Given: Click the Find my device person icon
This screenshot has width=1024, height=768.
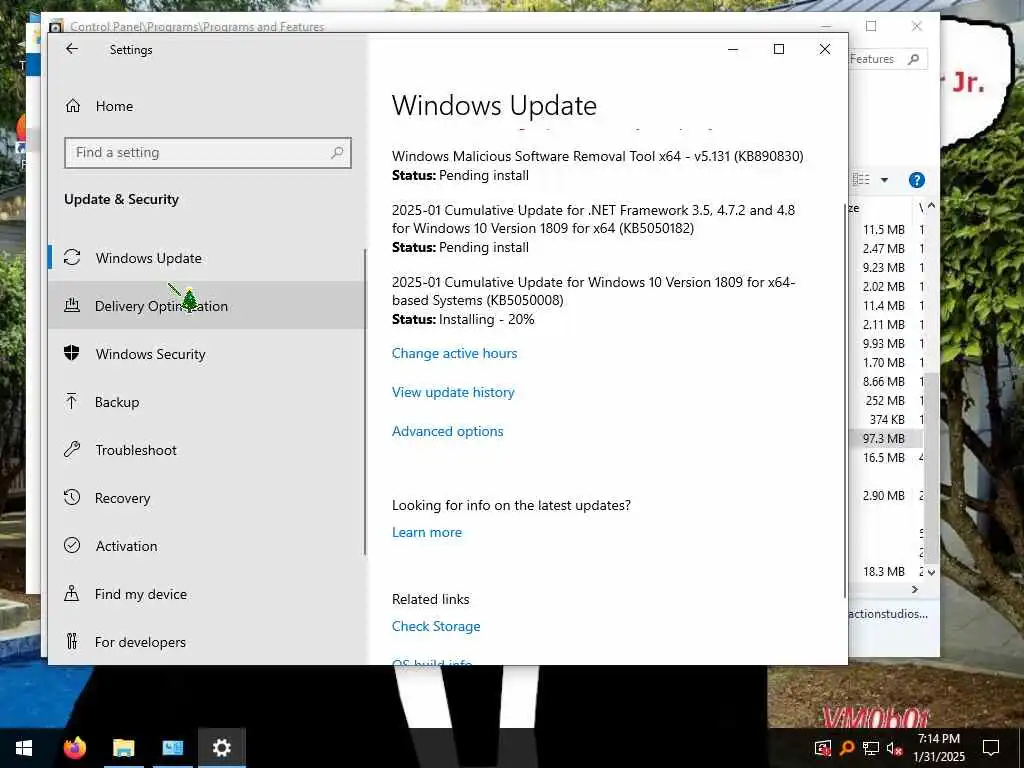Looking at the screenshot, I should (72, 593).
